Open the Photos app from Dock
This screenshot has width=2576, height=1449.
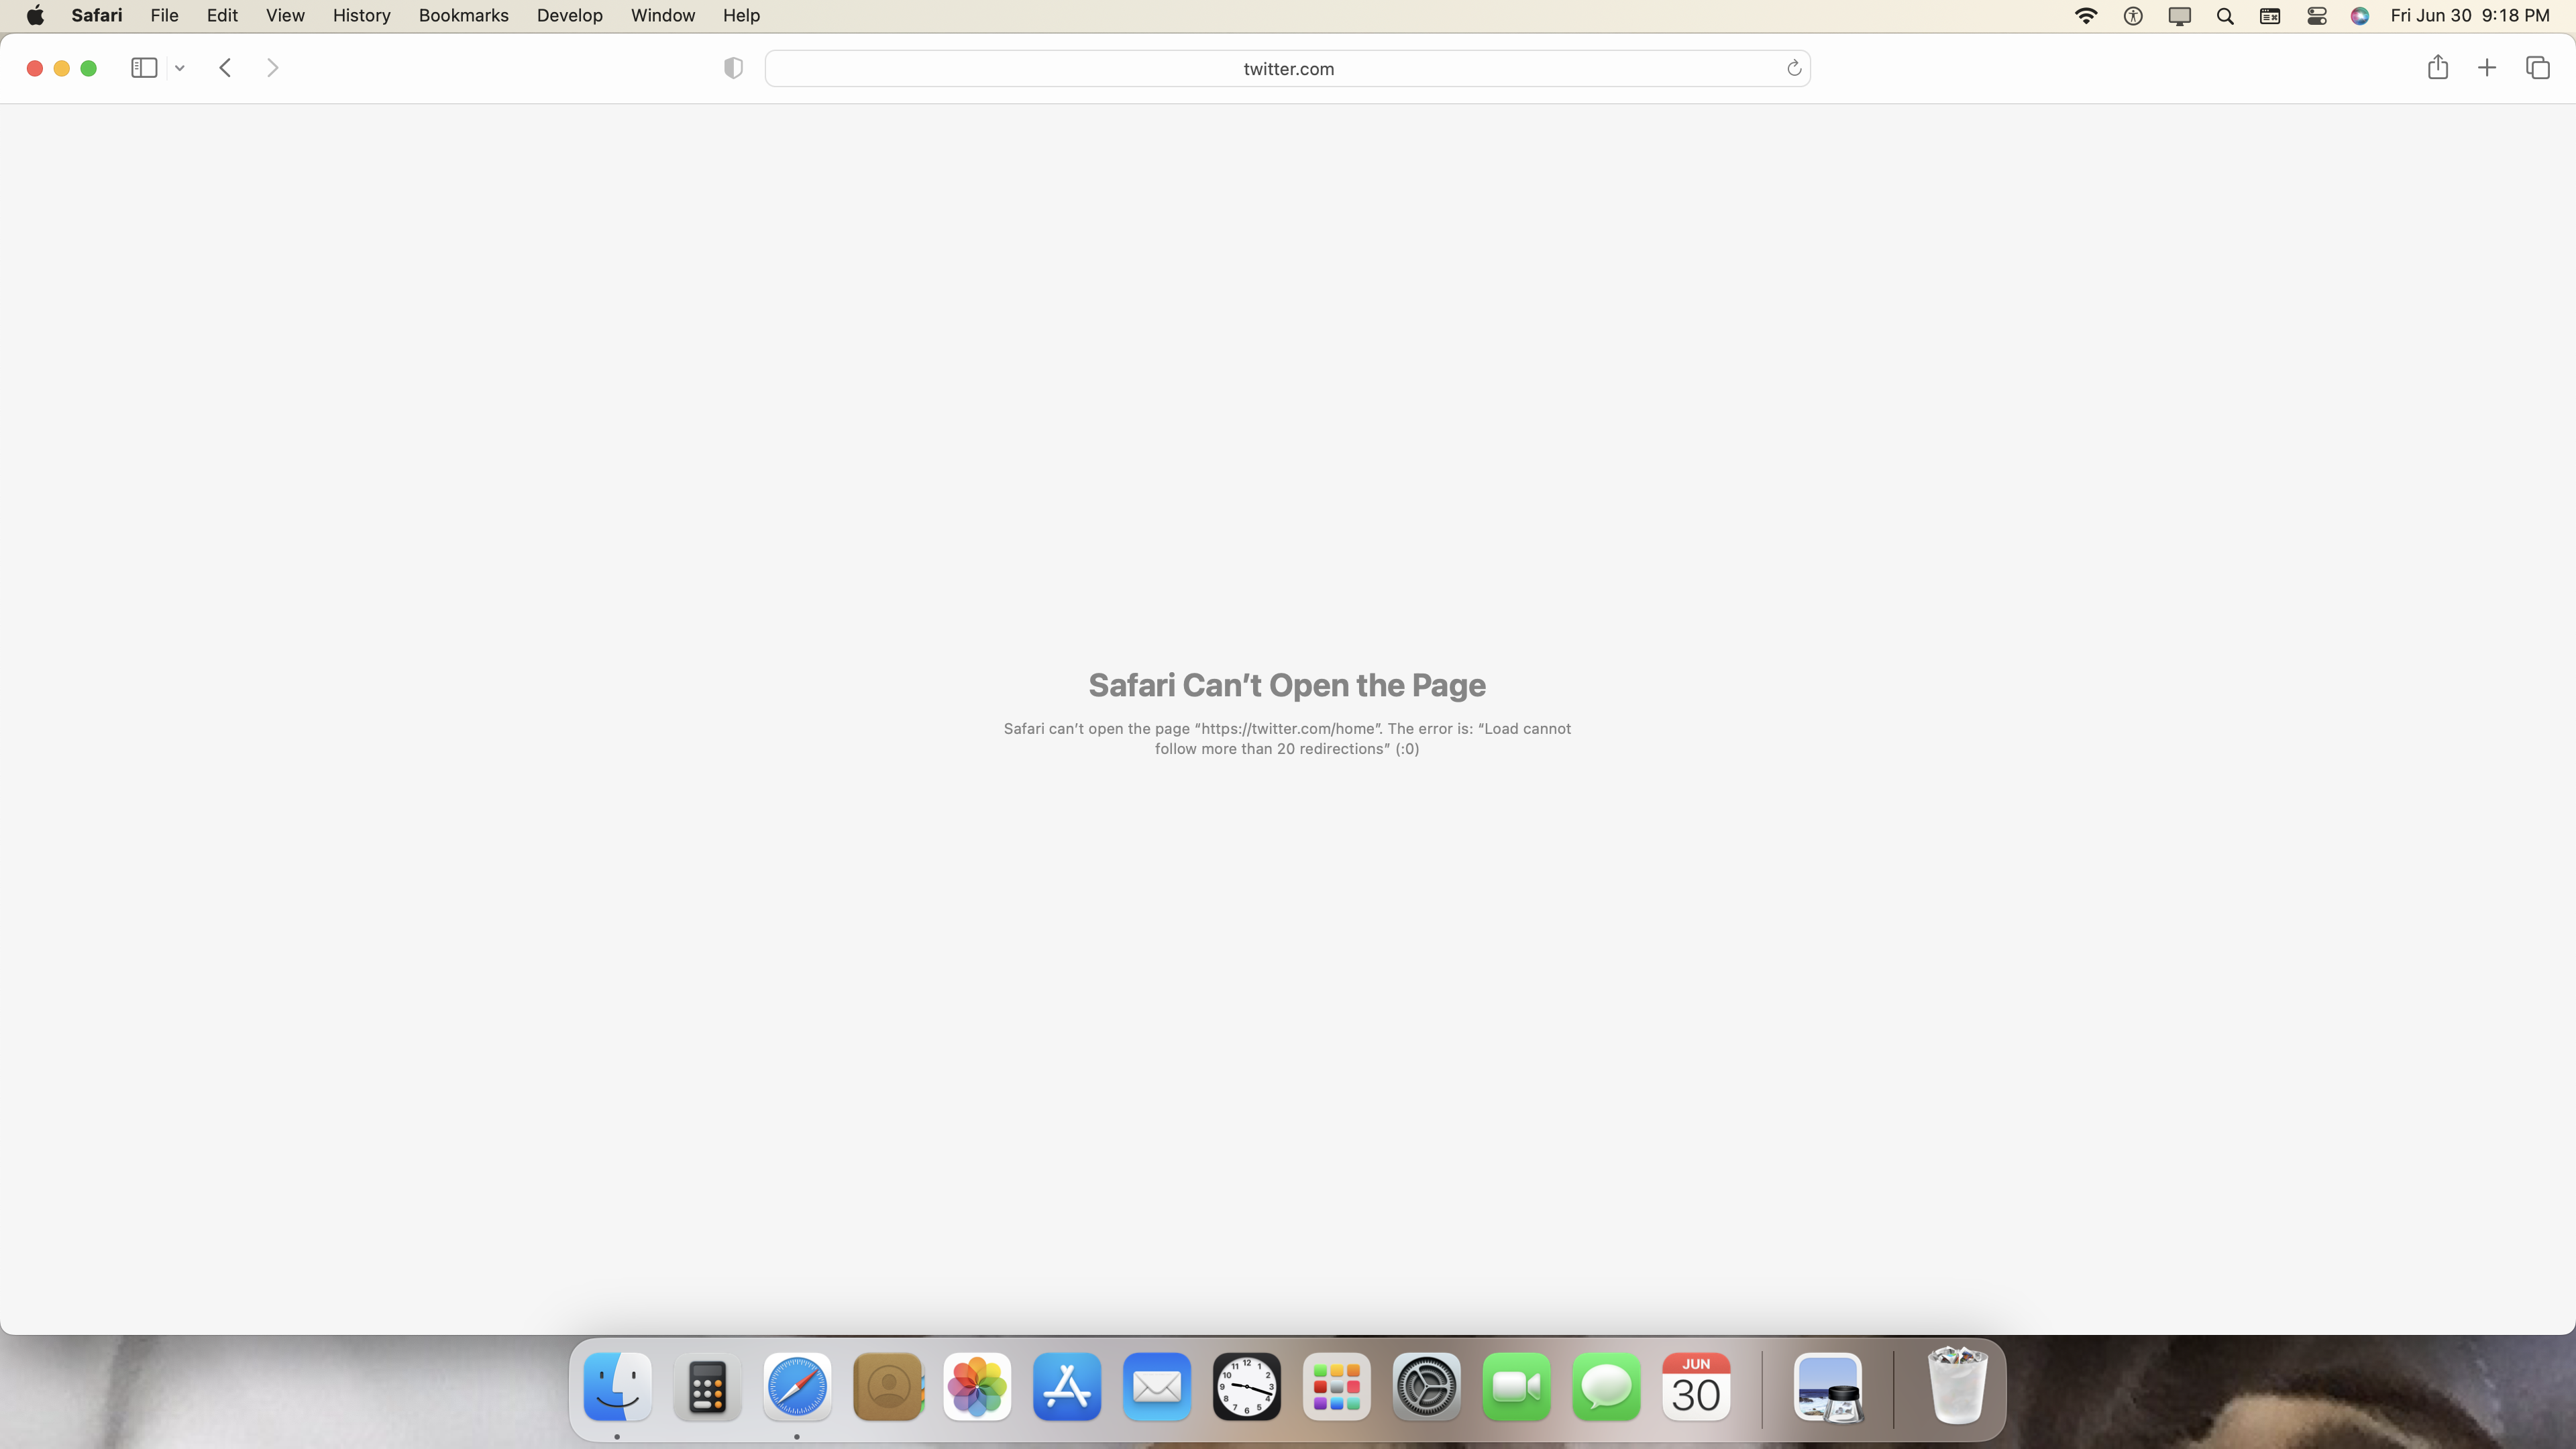977,1387
